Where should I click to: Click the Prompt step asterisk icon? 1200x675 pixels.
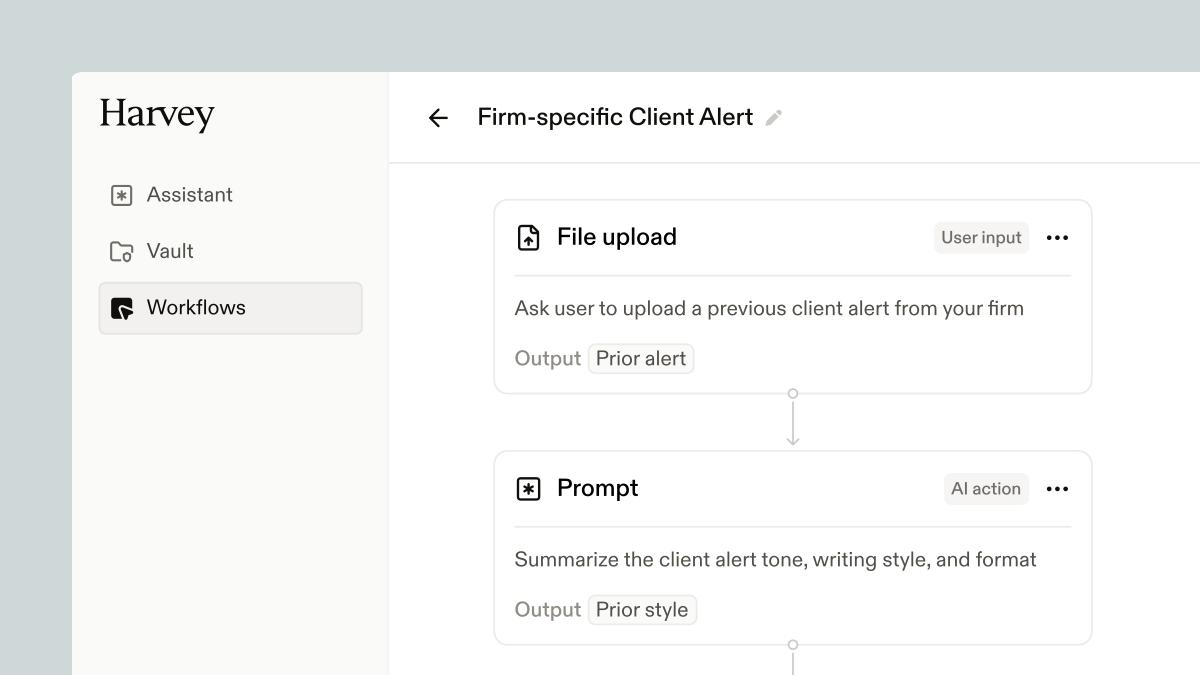point(528,489)
